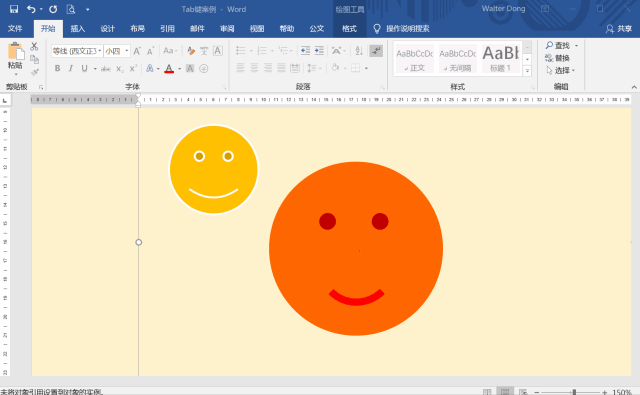Open the Font Color dropdown arrow
Image resolution: width=640 pixels, height=395 pixels.
click(180, 69)
